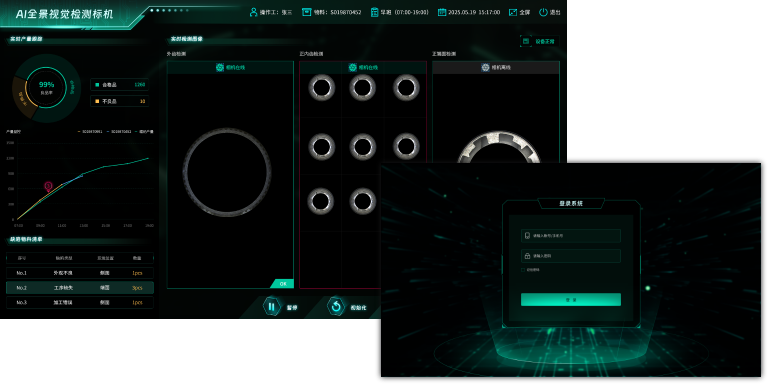Click the pause hexagon icon
This screenshot has height=386, width=770.
pyautogui.click(x=272, y=306)
